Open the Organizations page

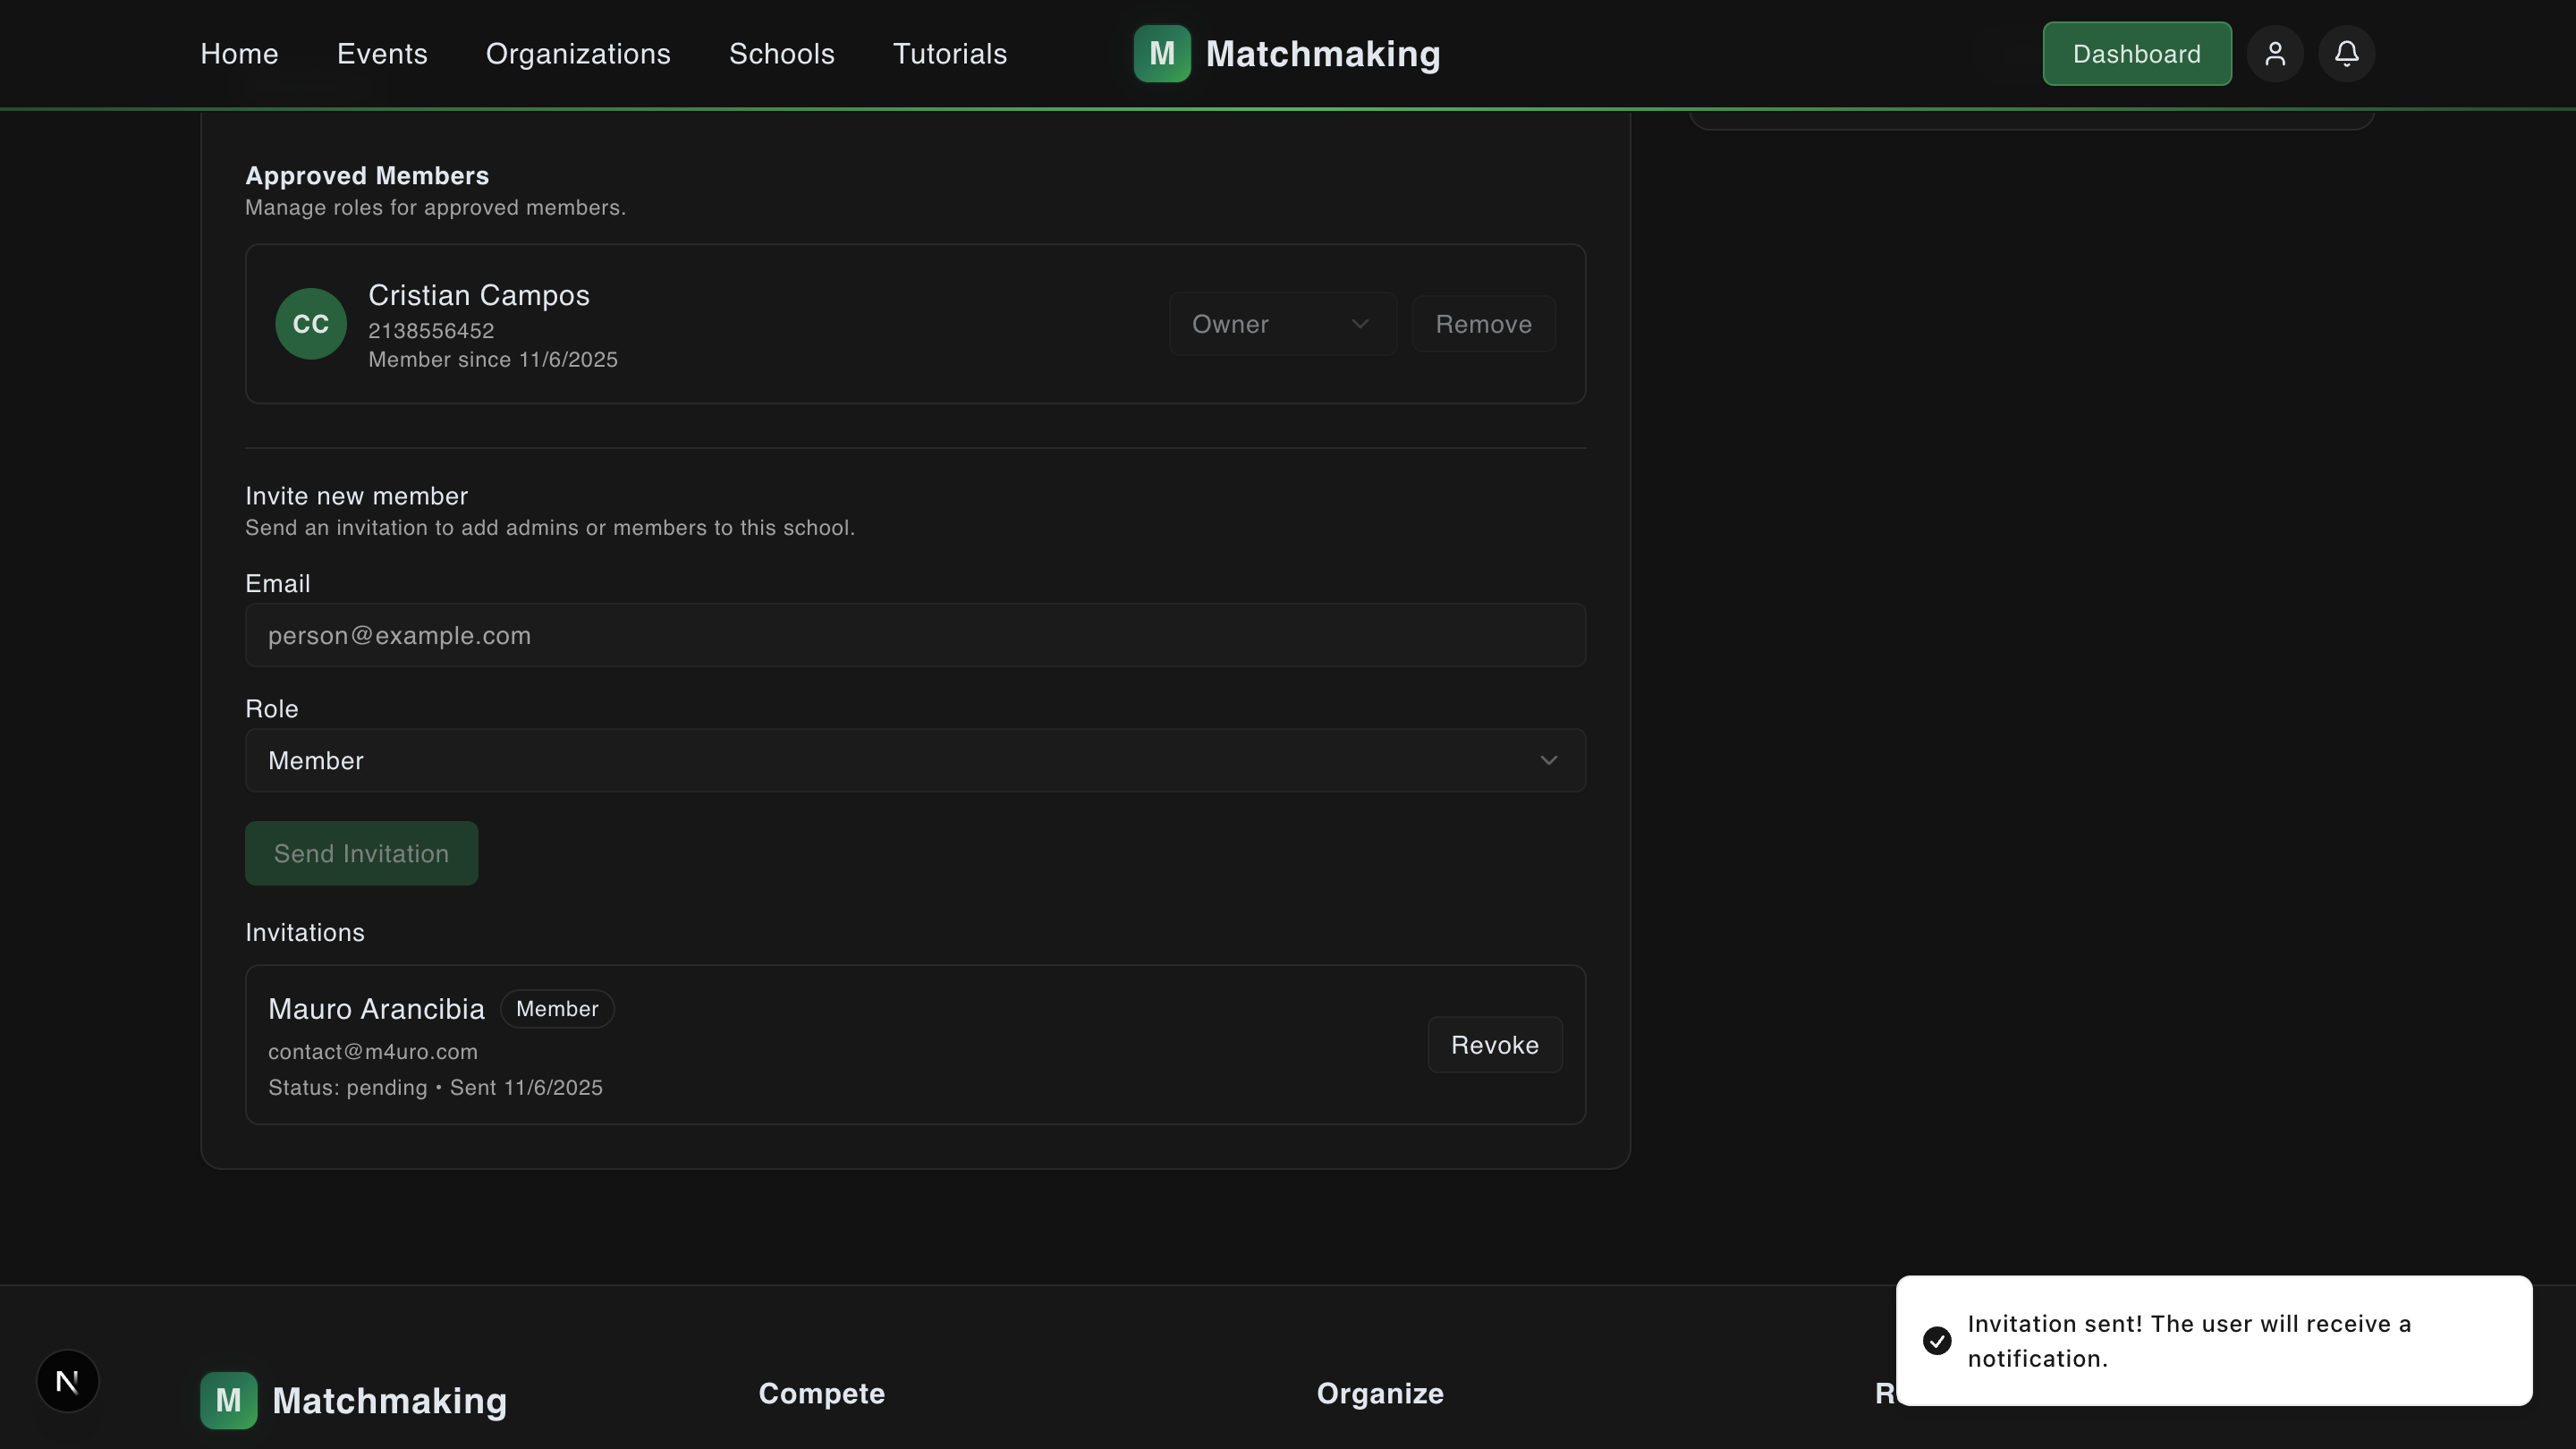coord(578,54)
